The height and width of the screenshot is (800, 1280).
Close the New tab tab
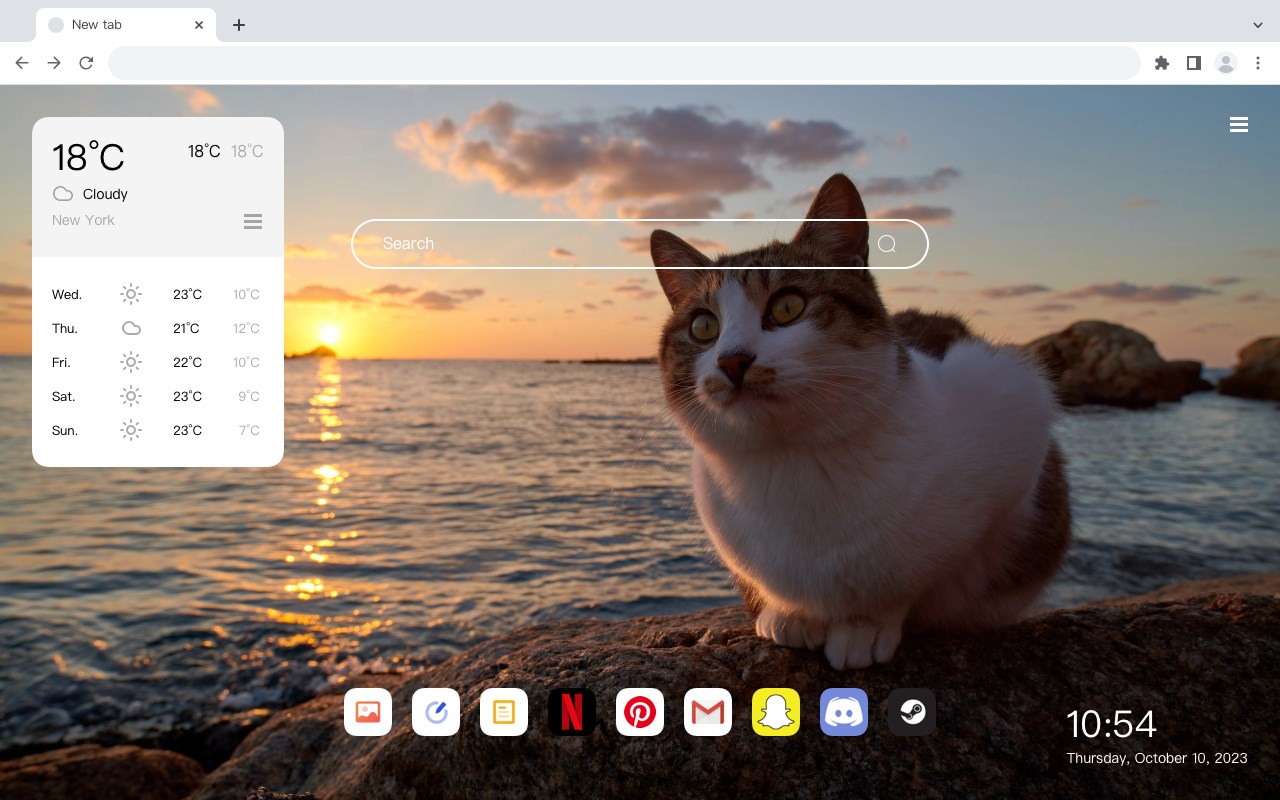coord(200,25)
